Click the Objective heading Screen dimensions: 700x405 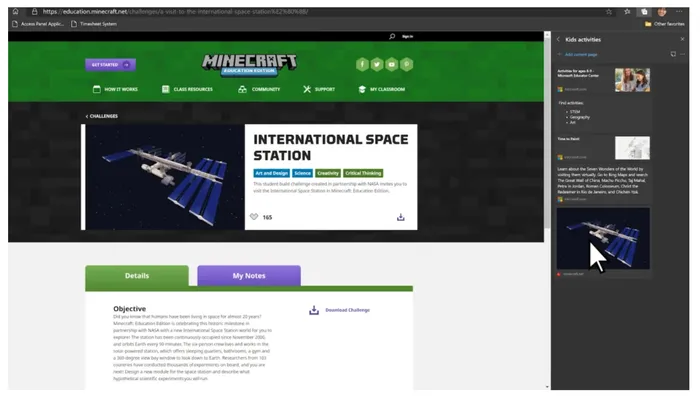click(x=129, y=309)
